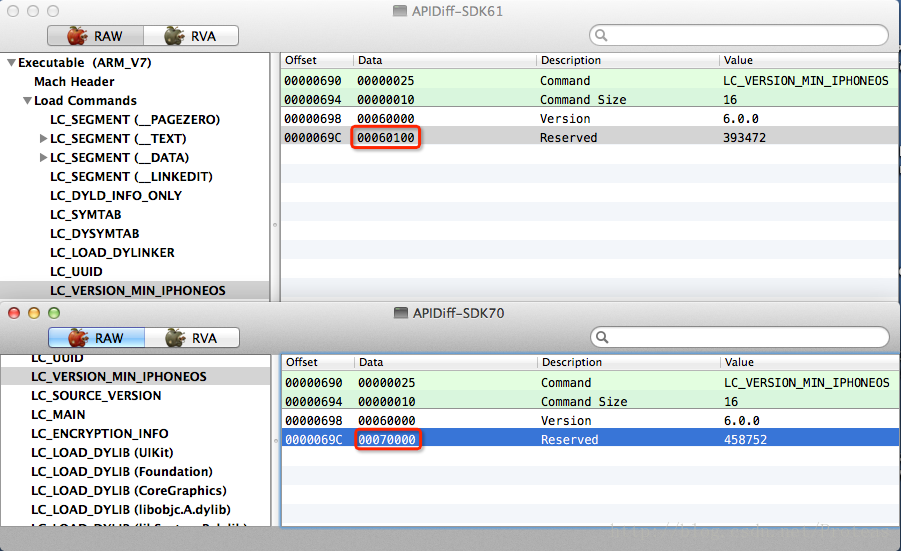901x551 pixels.
Task: Select RAW mode in APIDiff-SDK61 window
Action: pyautogui.click(x=95, y=36)
